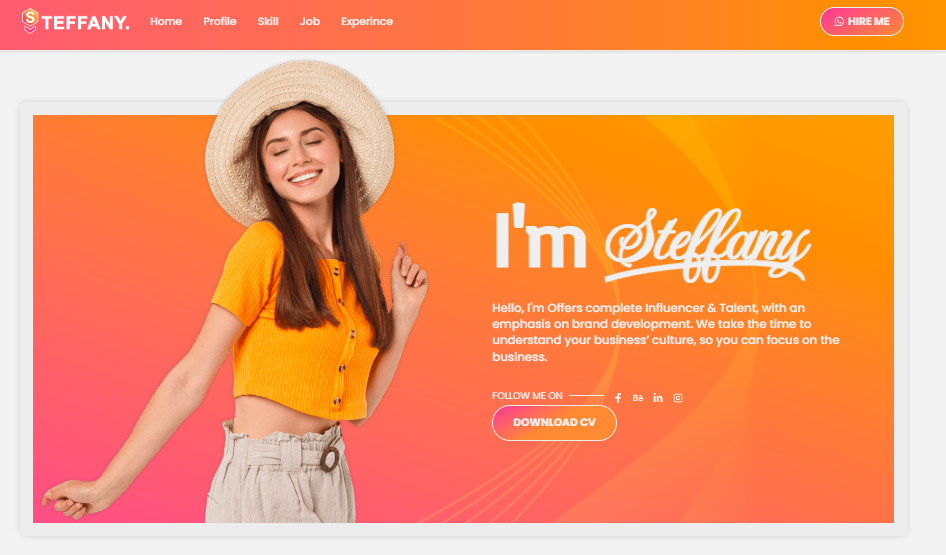Click the TEFFANY. logo text
The width and height of the screenshot is (946, 555).
click(85, 23)
